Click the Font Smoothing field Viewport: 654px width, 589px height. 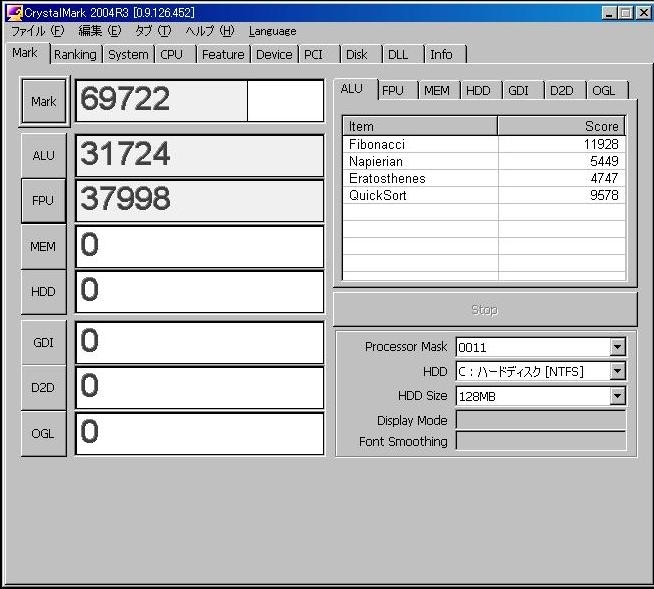(x=541, y=441)
